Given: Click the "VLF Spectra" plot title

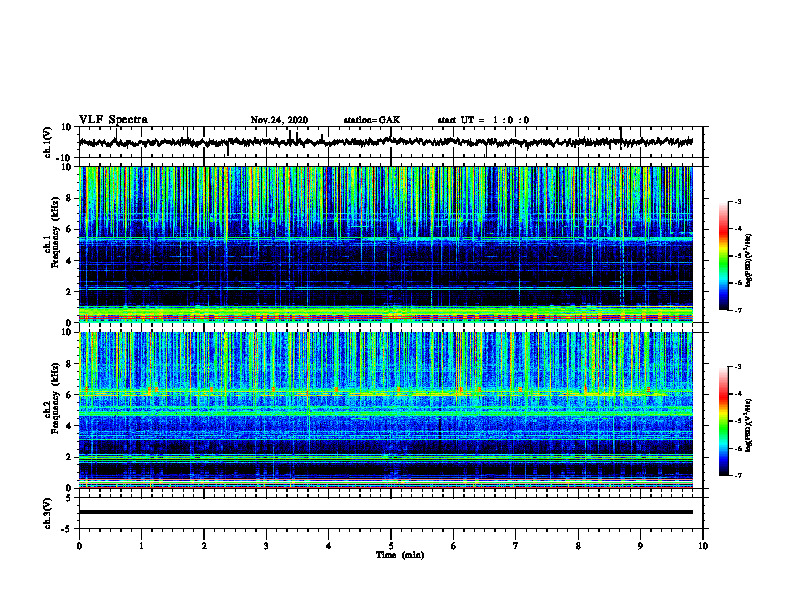Looking at the screenshot, I should point(113,120).
